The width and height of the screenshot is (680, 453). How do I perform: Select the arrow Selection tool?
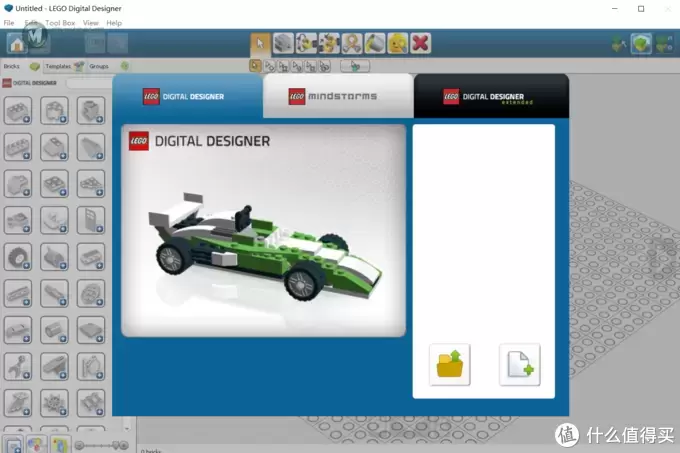point(260,43)
